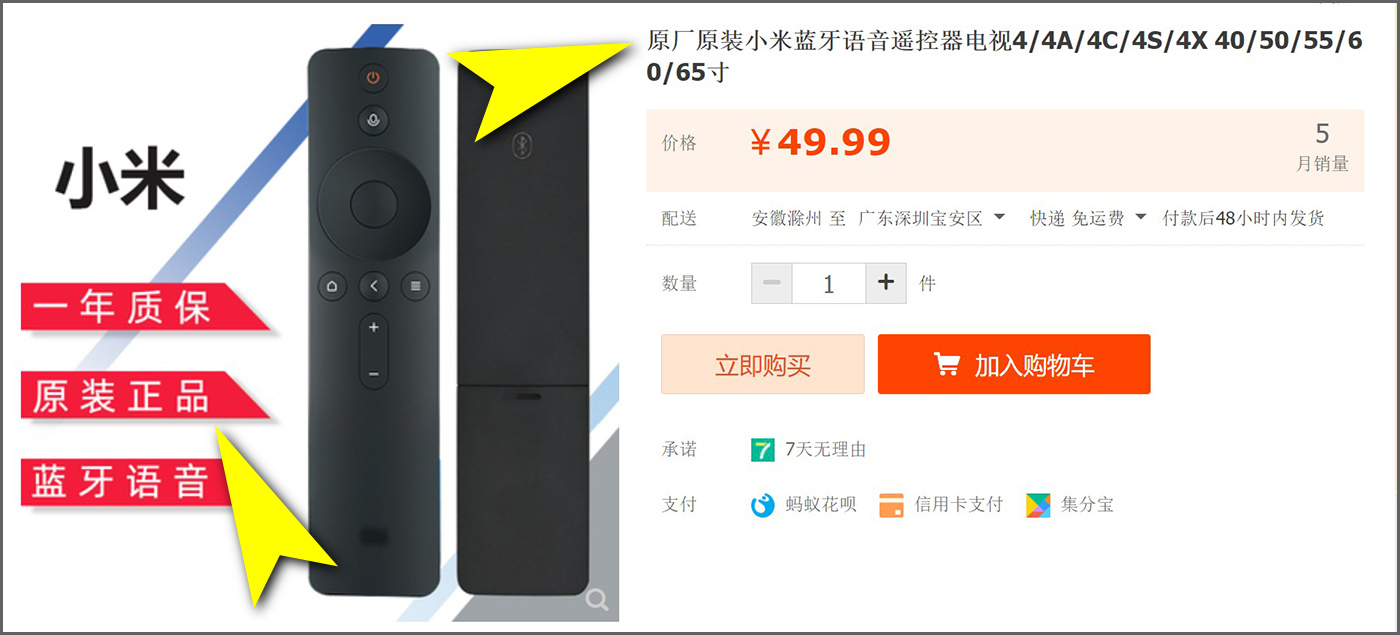Click the 加入购物车 add to cart button
Image resolution: width=1400 pixels, height=635 pixels.
[1014, 364]
